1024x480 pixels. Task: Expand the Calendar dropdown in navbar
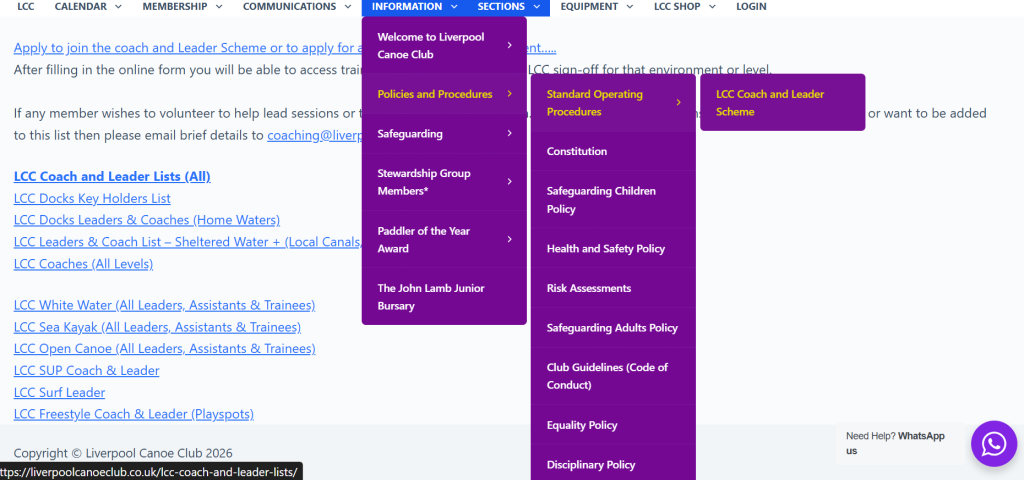point(88,7)
